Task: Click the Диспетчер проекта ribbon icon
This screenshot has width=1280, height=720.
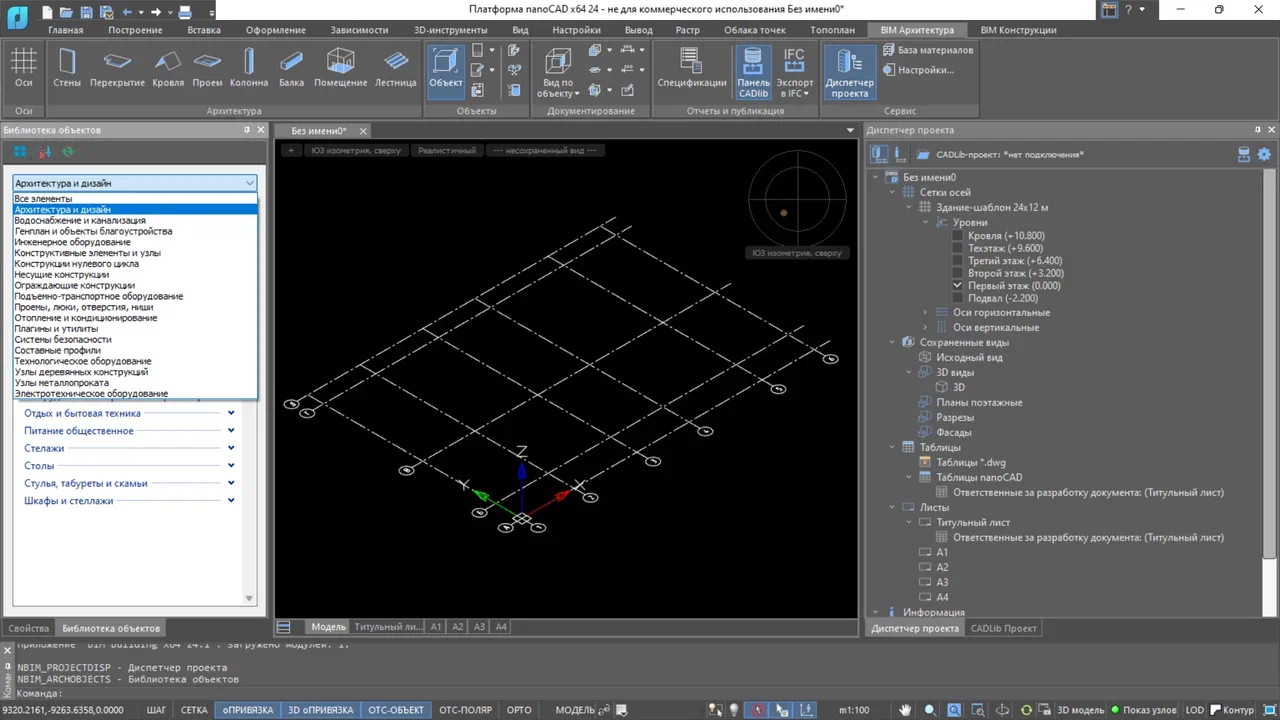Action: click(x=849, y=68)
